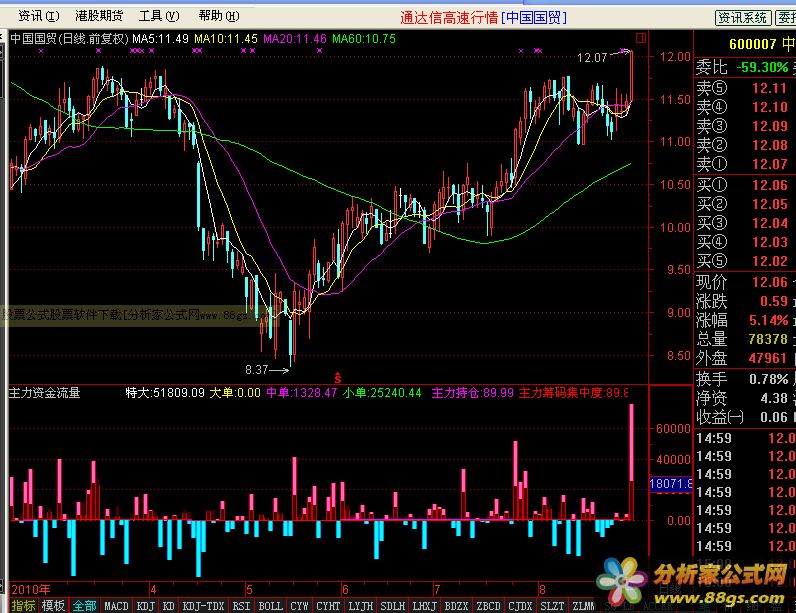
Task: Select the 卖② 12.08 ask row
Action: tap(744, 145)
